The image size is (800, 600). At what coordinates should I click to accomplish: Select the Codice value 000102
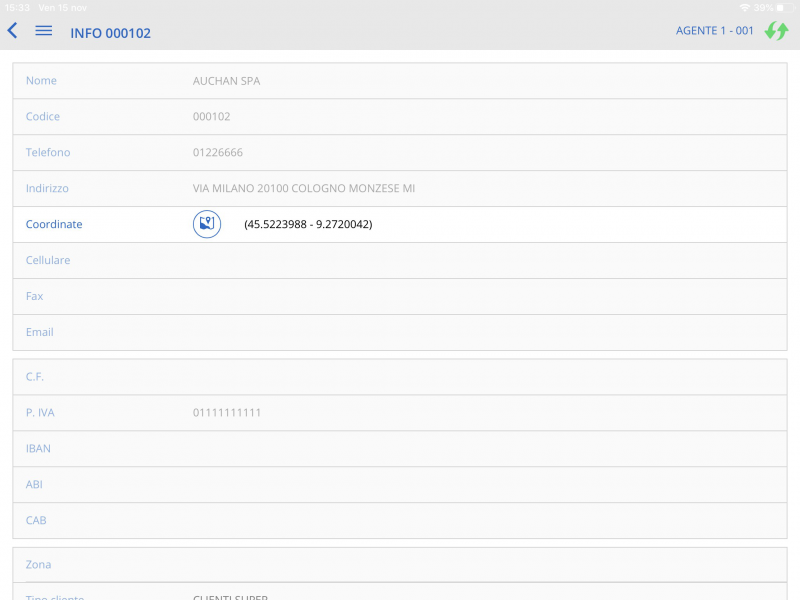click(211, 117)
